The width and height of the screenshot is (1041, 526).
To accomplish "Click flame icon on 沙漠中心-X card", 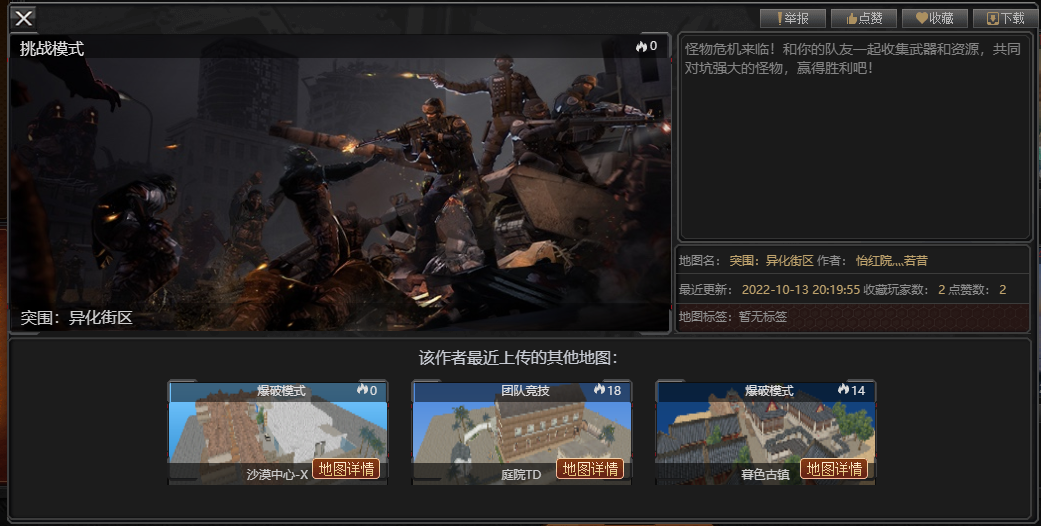I will [362, 390].
